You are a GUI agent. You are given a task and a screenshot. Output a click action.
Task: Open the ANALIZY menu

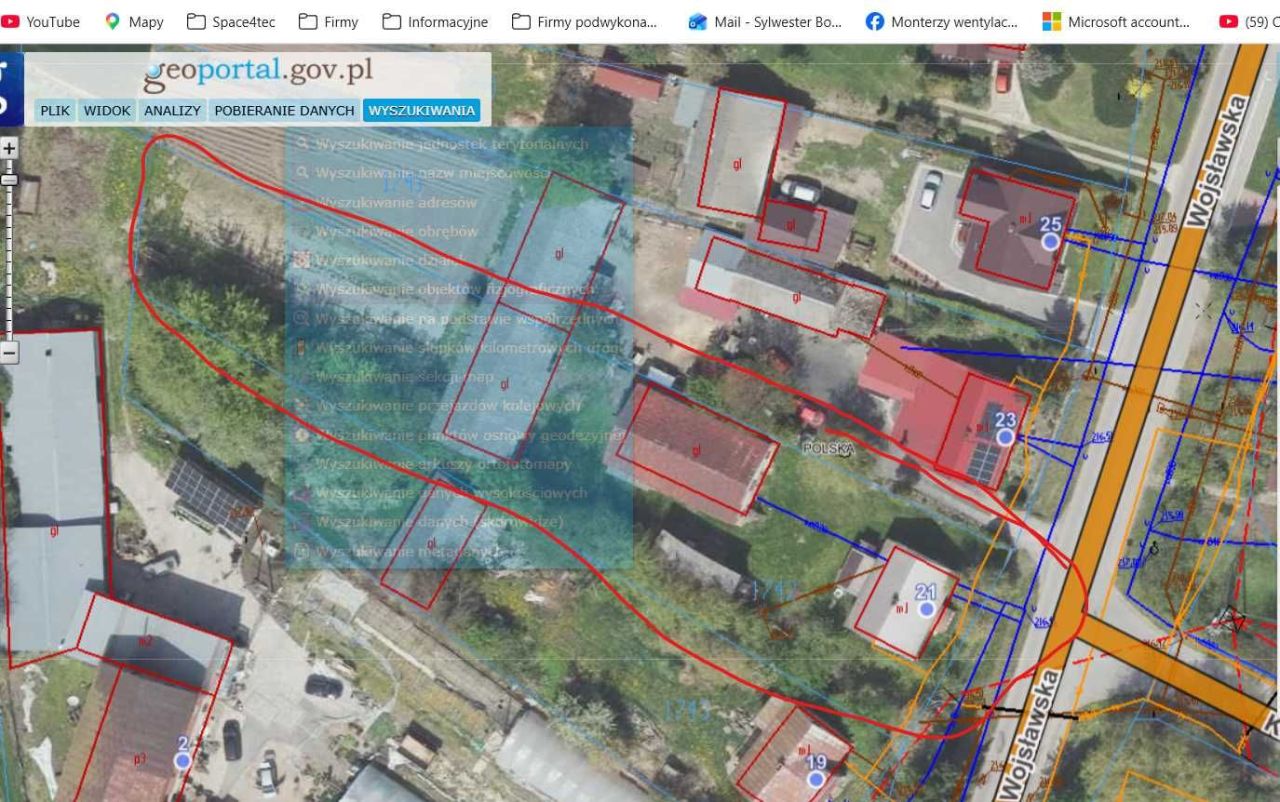pyautogui.click(x=172, y=110)
